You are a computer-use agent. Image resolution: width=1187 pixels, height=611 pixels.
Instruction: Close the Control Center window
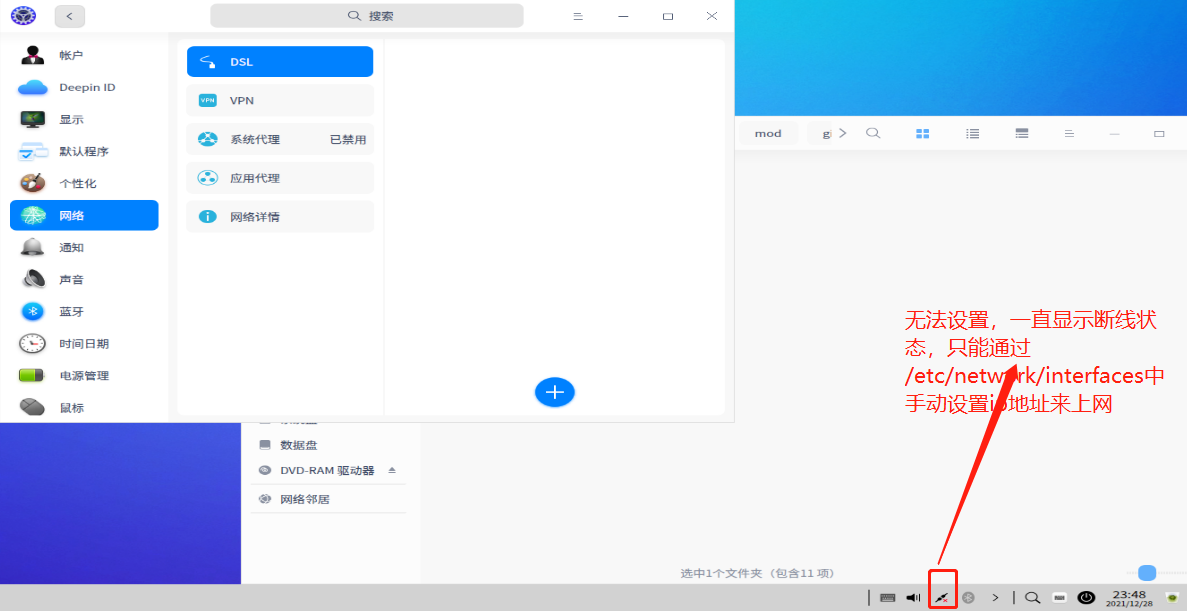point(712,16)
